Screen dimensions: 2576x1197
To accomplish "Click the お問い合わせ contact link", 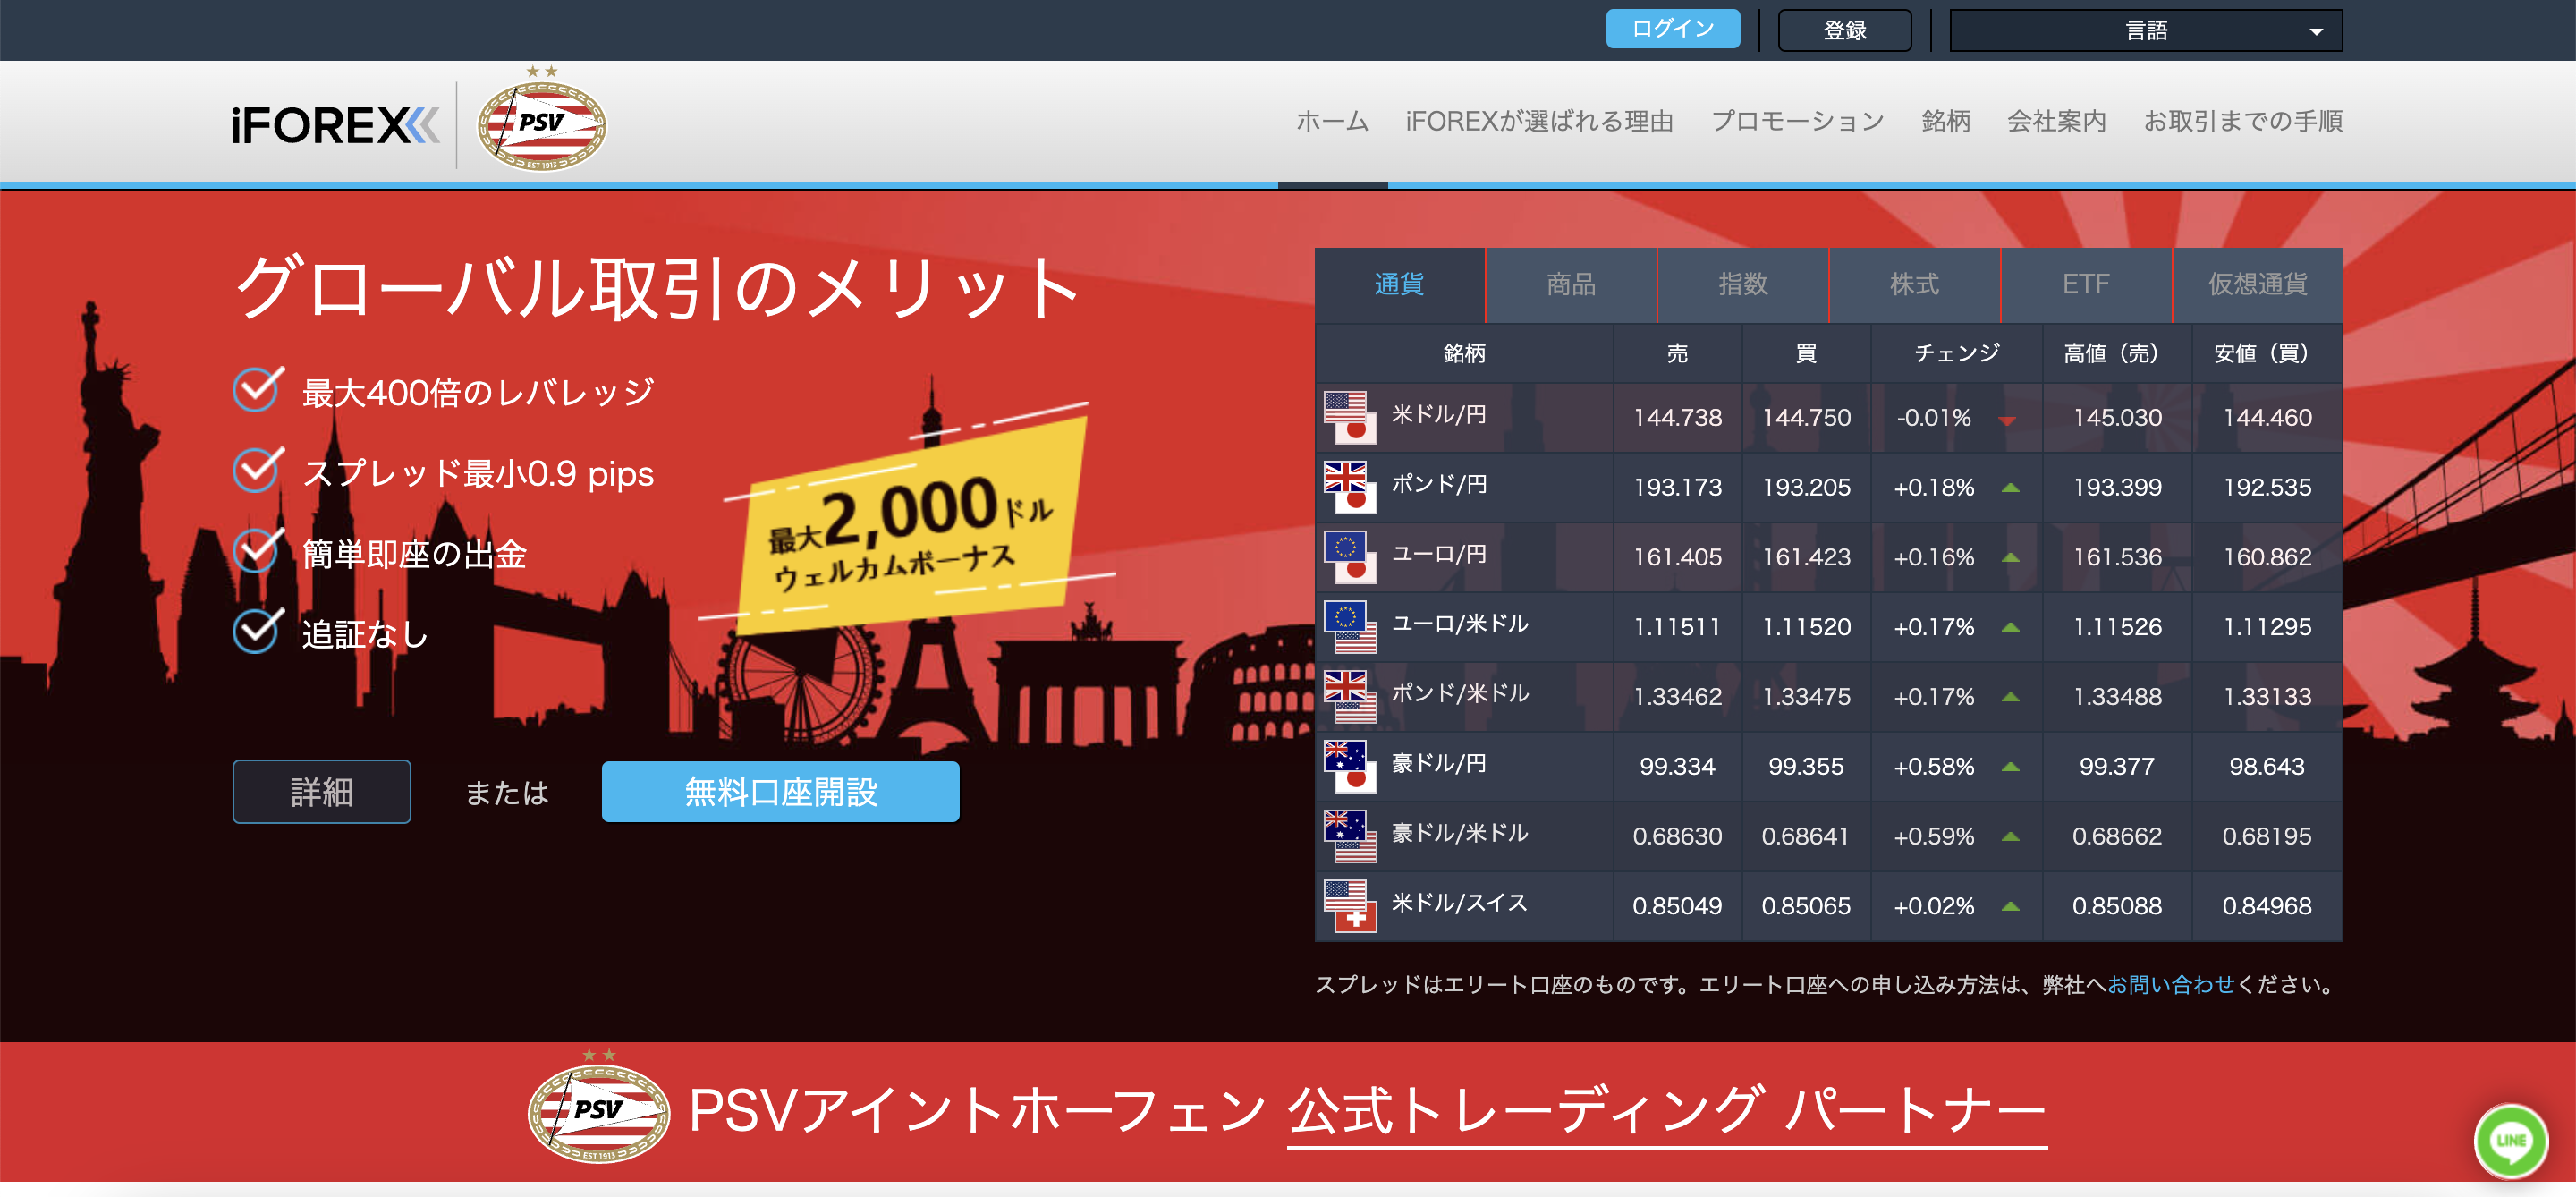I will click(x=2170, y=985).
